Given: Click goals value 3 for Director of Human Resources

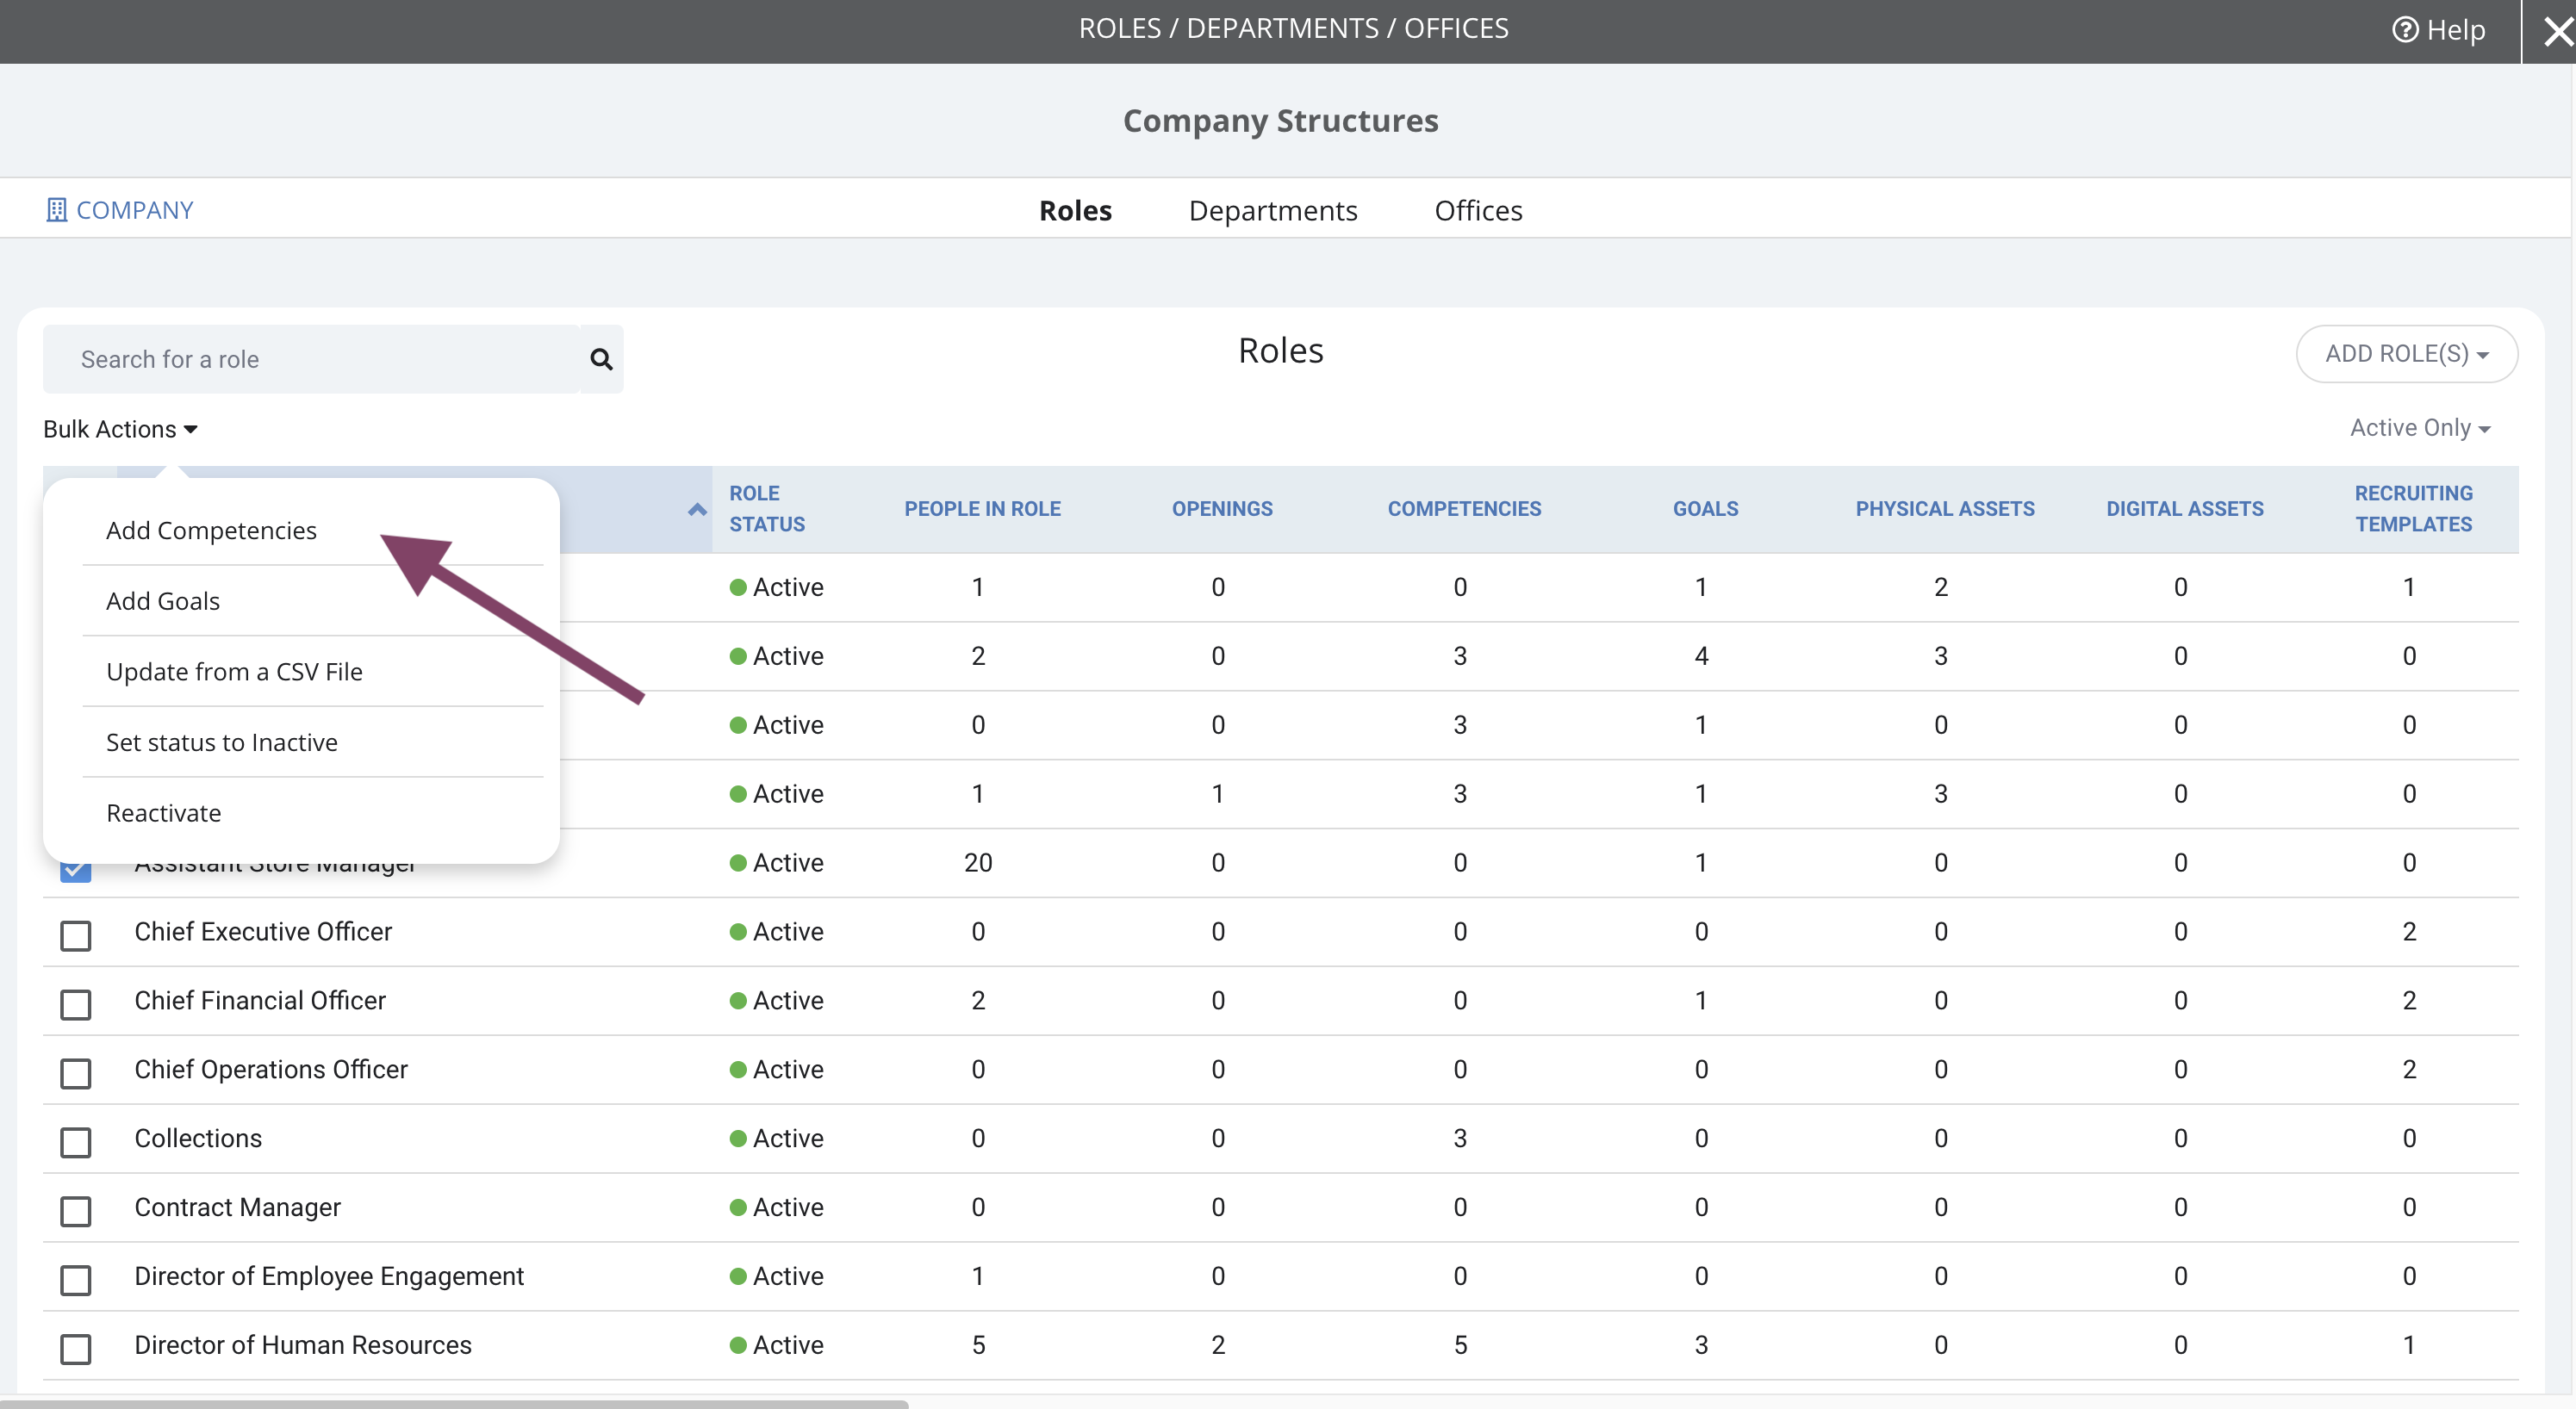Looking at the screenshot, I should 1701,1346.
